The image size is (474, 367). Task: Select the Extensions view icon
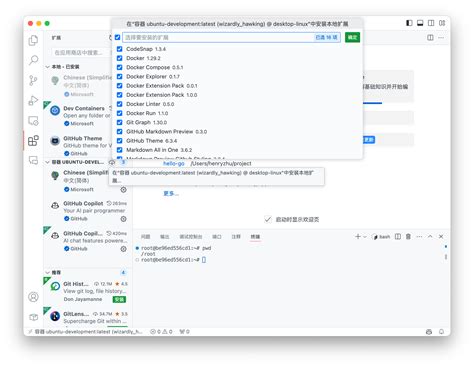click(x=33, y=141)
